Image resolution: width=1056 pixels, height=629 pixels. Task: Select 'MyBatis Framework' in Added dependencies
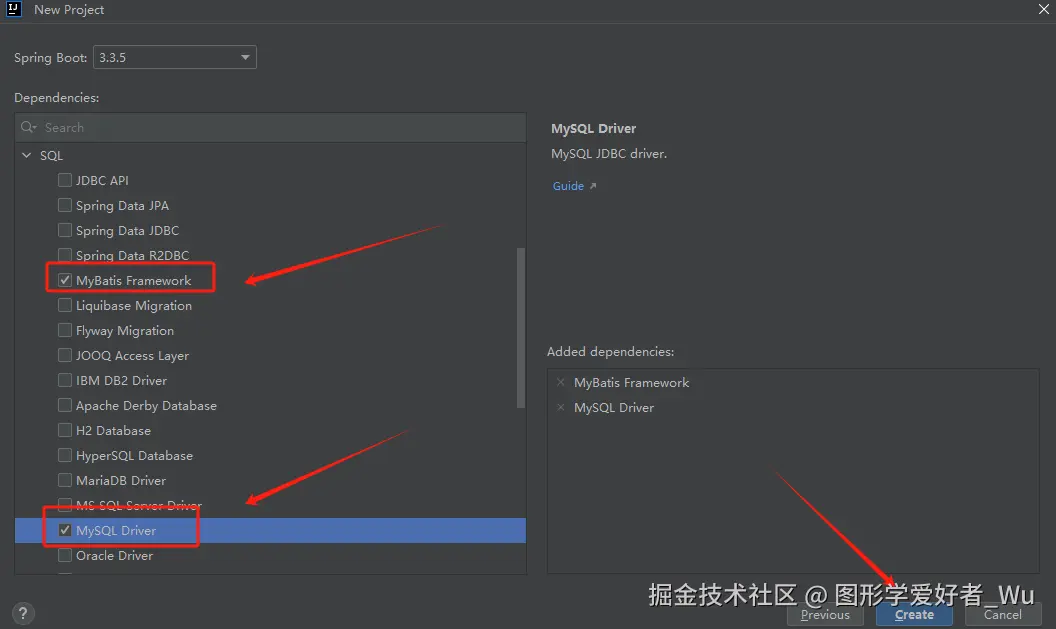[x=631, y=383]
